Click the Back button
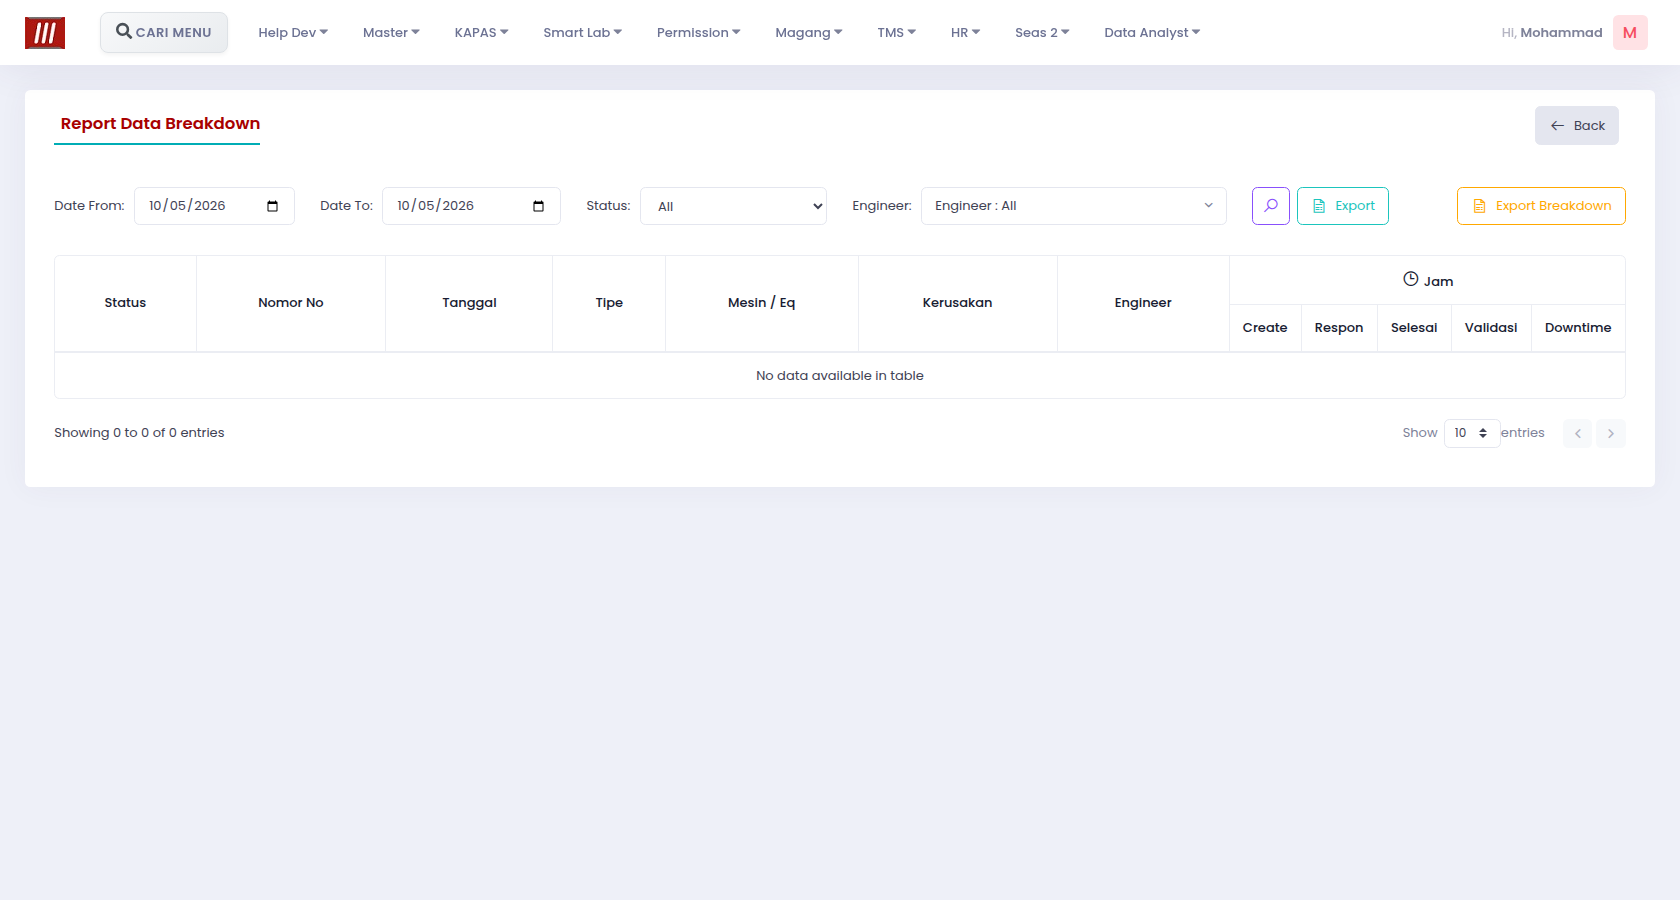This screenshot has width=1680, height=900. pos(1577,126)
